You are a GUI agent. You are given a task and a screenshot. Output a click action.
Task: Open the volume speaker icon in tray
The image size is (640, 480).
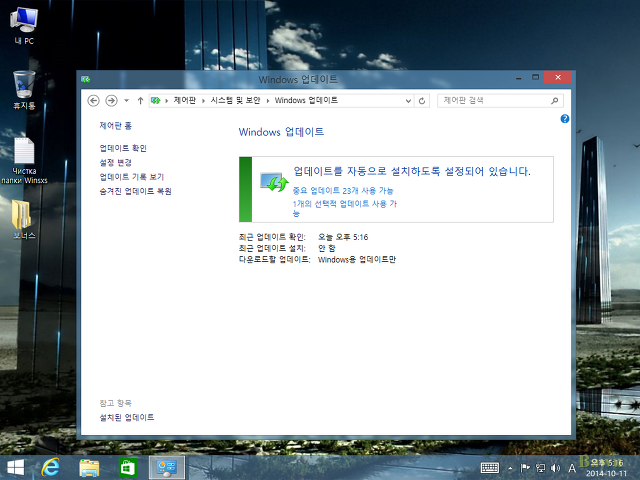click(x=555, y=468)
